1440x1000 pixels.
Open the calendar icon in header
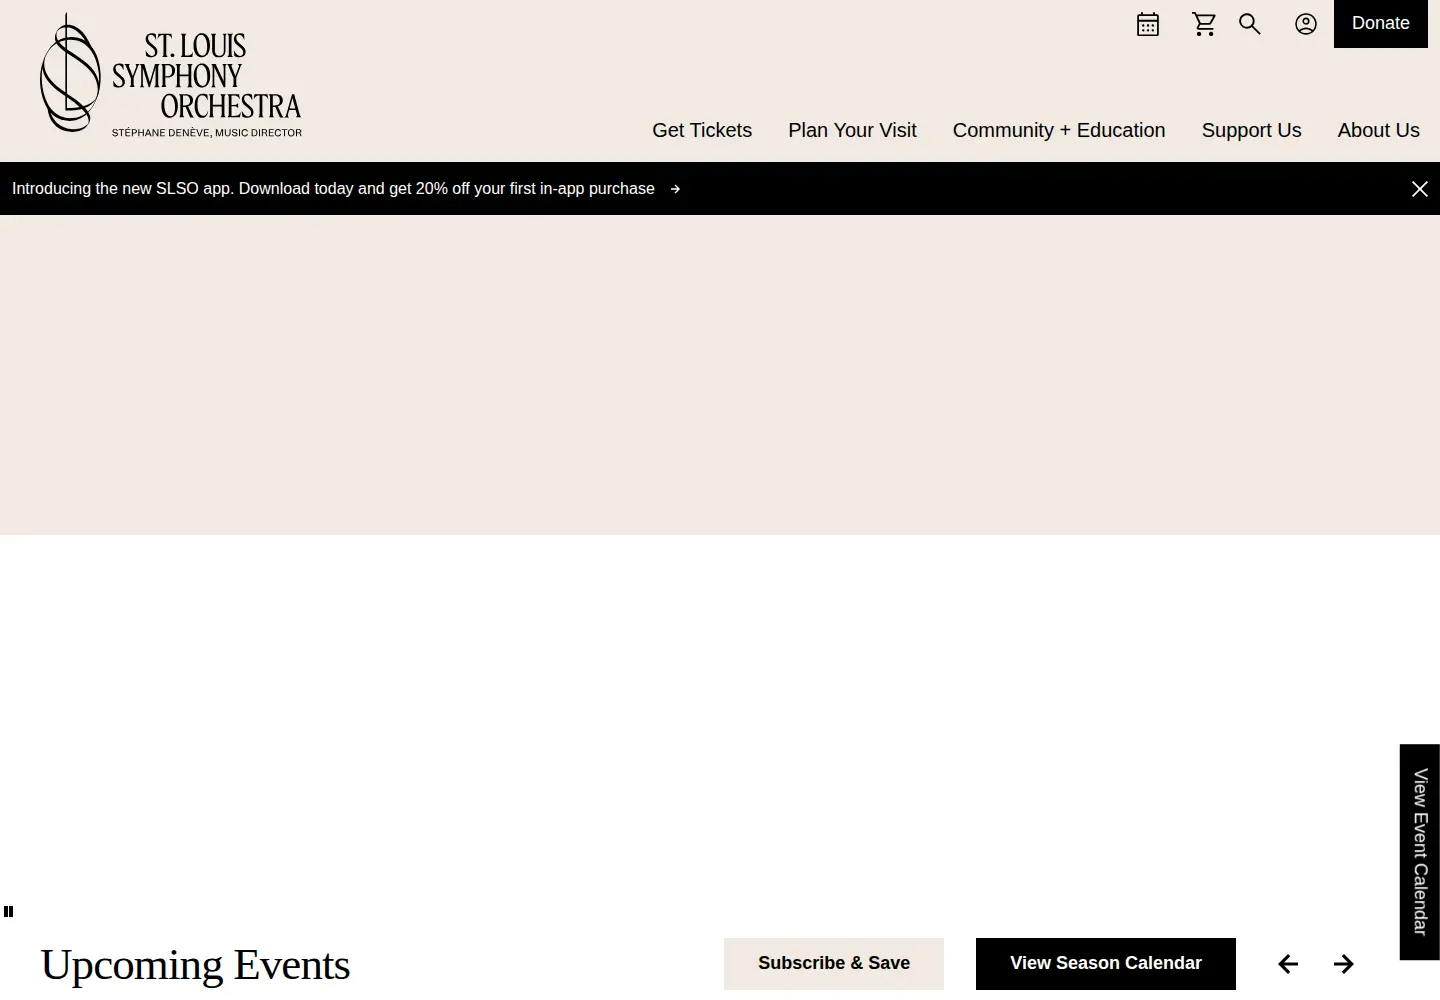1148,24
